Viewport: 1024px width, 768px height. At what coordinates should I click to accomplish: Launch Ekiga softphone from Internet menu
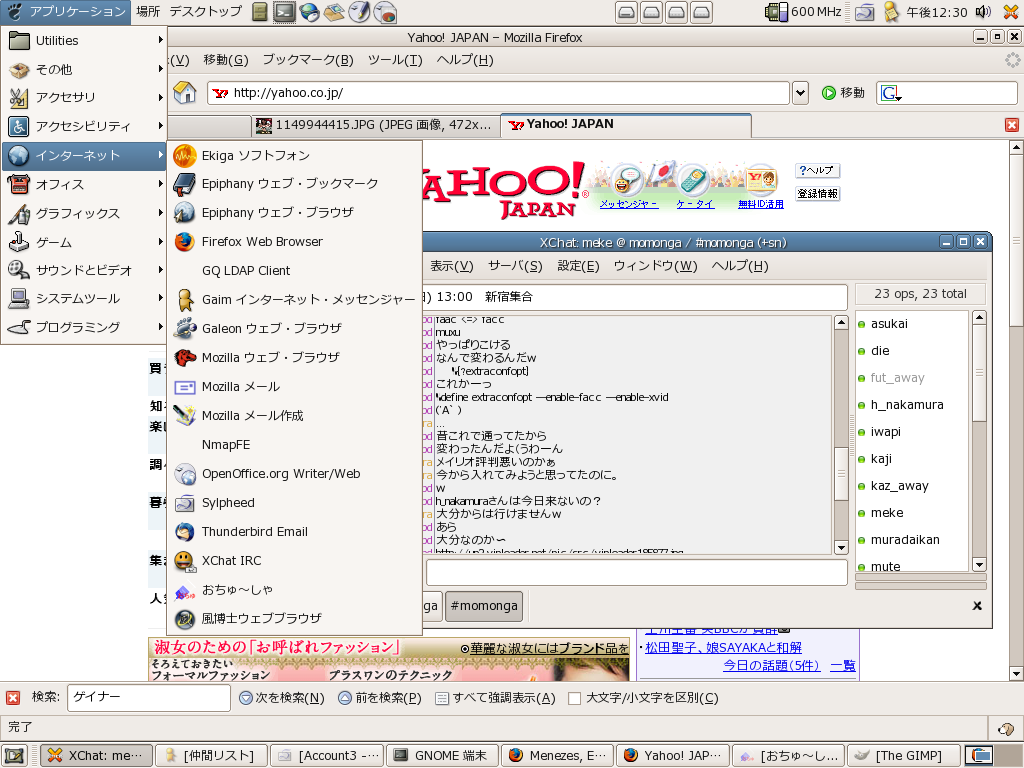pyautogui.click(x=255, y=156)
